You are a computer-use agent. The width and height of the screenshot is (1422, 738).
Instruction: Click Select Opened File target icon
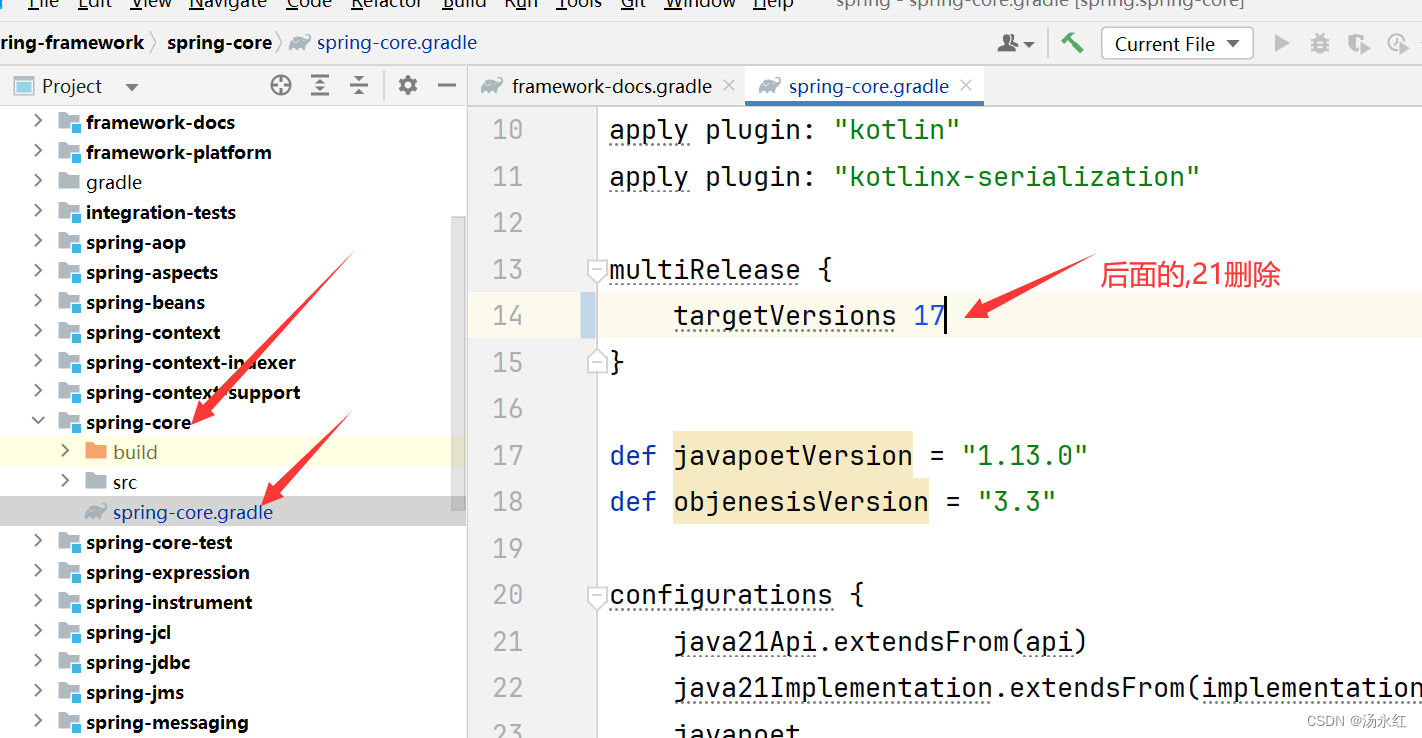click(281, 86)
